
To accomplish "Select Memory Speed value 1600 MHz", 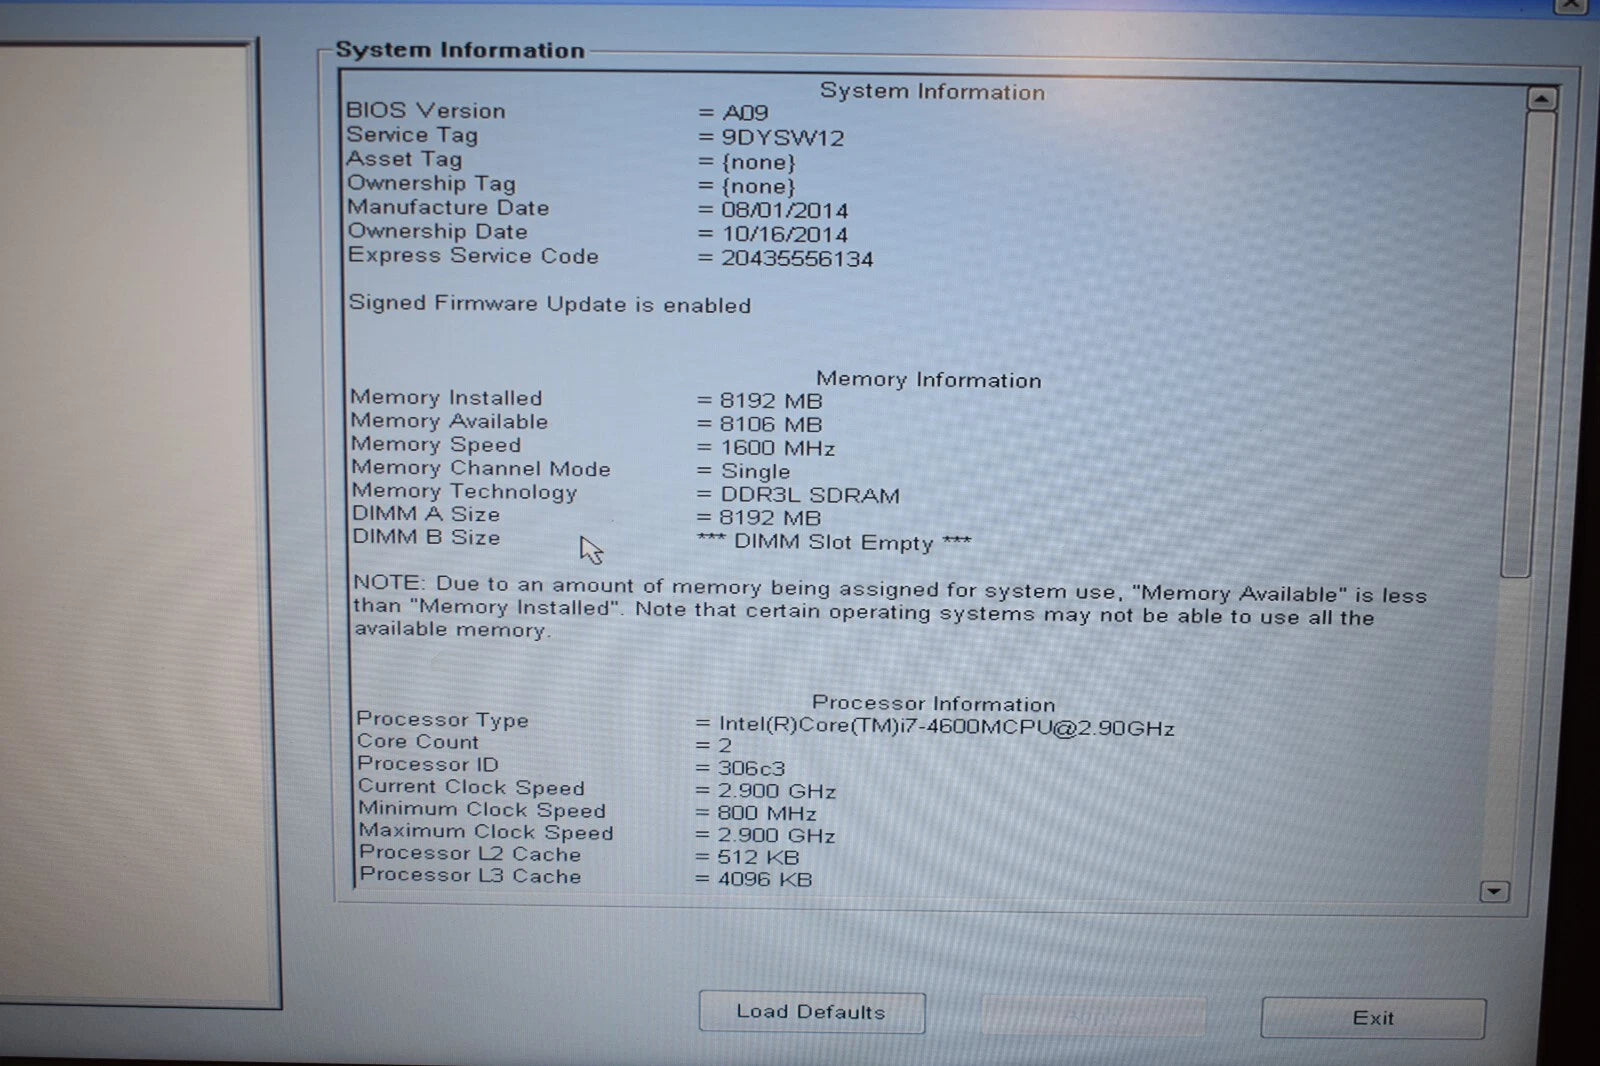I will click(x=777, y=449).
